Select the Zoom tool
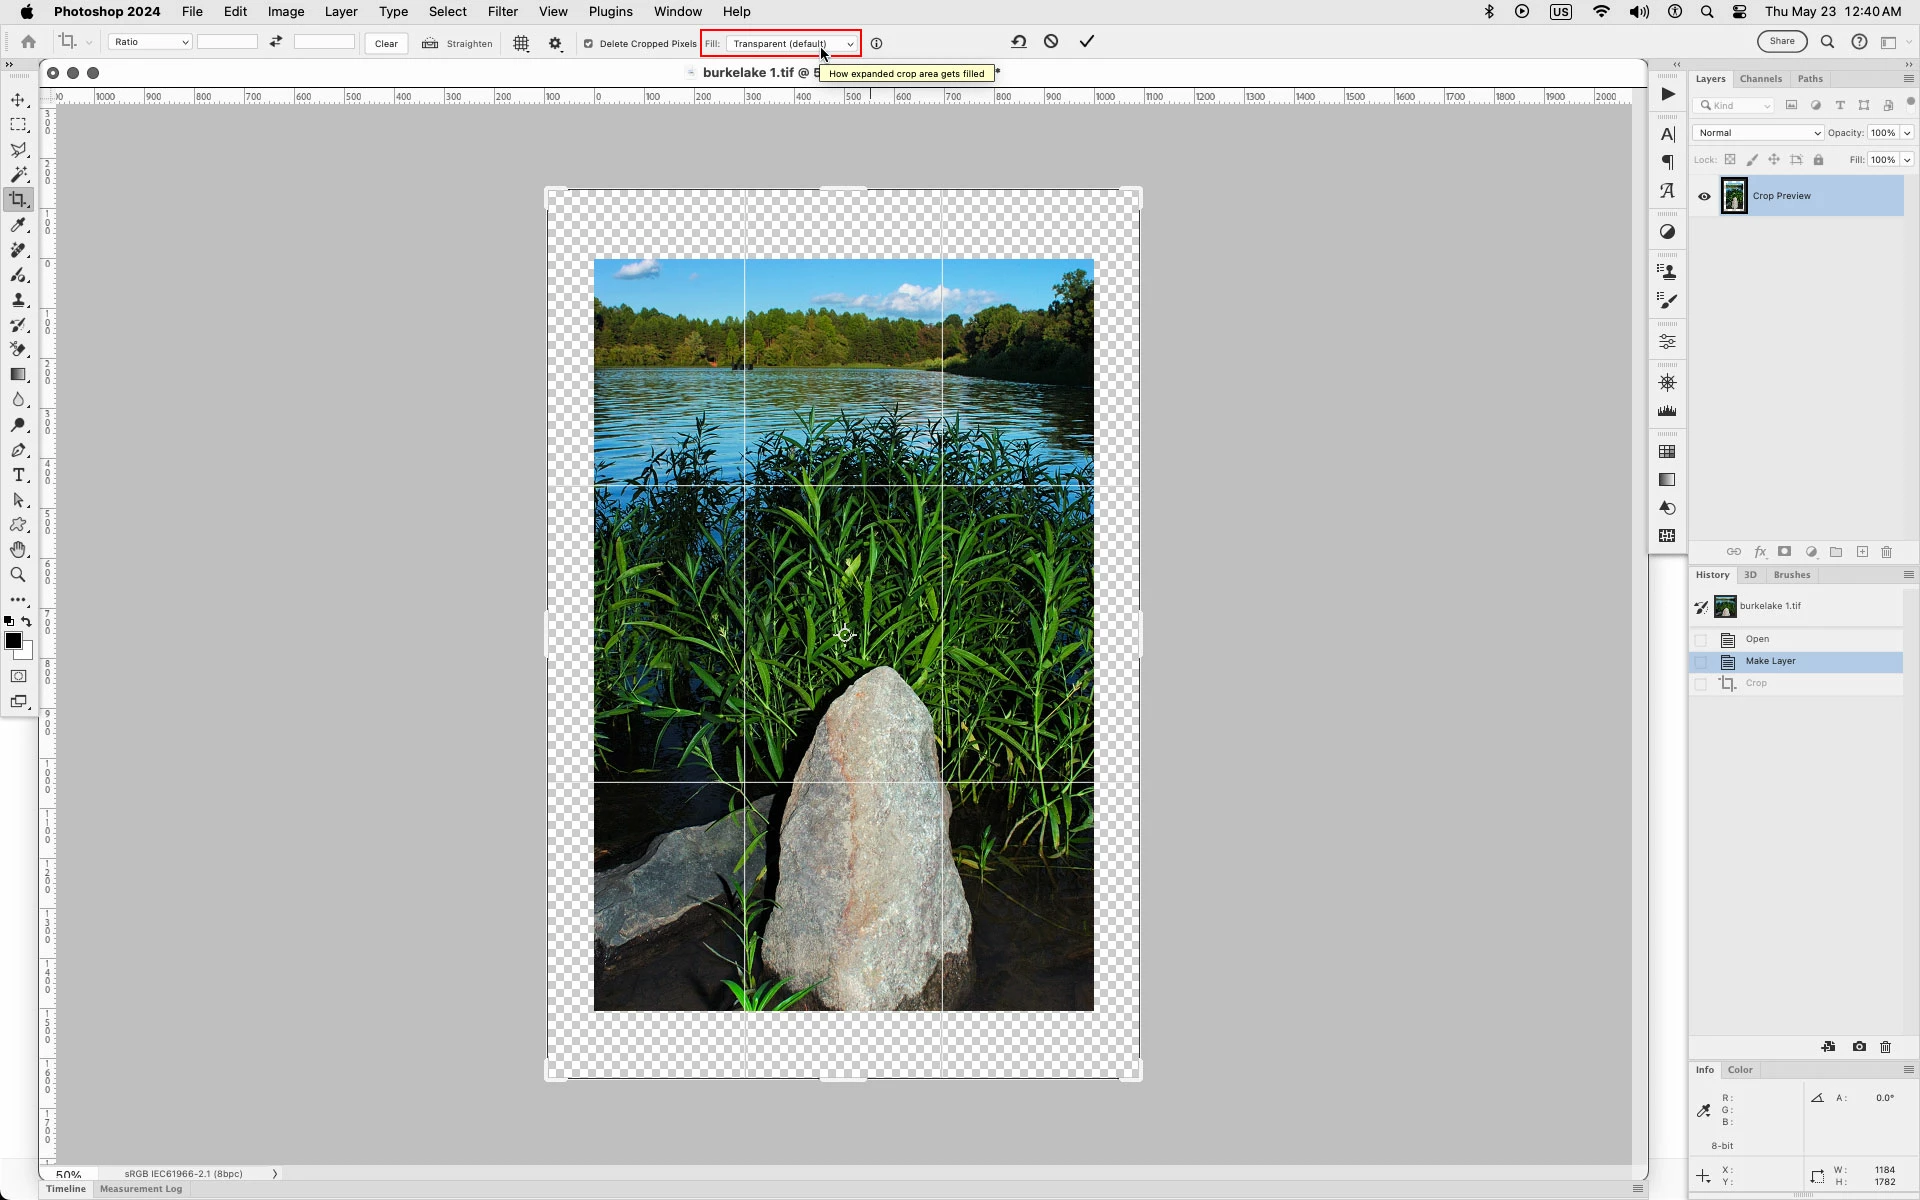The image size is (1920, 1200). [18, 575]
